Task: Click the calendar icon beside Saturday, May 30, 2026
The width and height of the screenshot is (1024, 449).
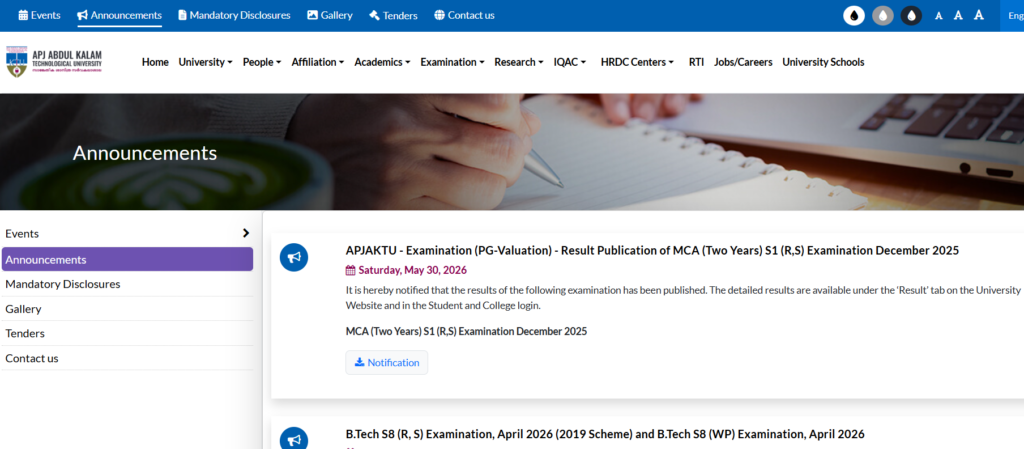Action: click(x=351, y=270)
